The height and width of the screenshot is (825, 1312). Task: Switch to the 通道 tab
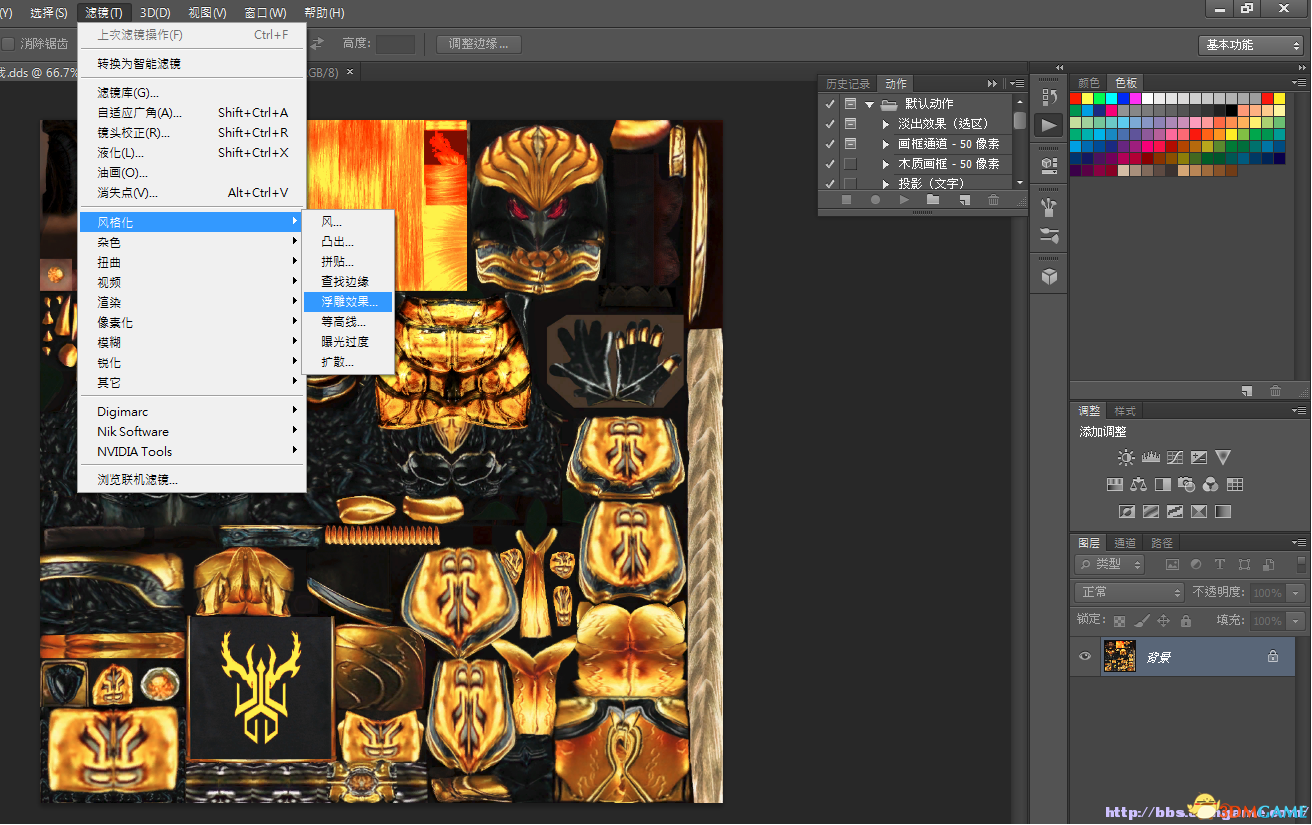pos(1125,543)
